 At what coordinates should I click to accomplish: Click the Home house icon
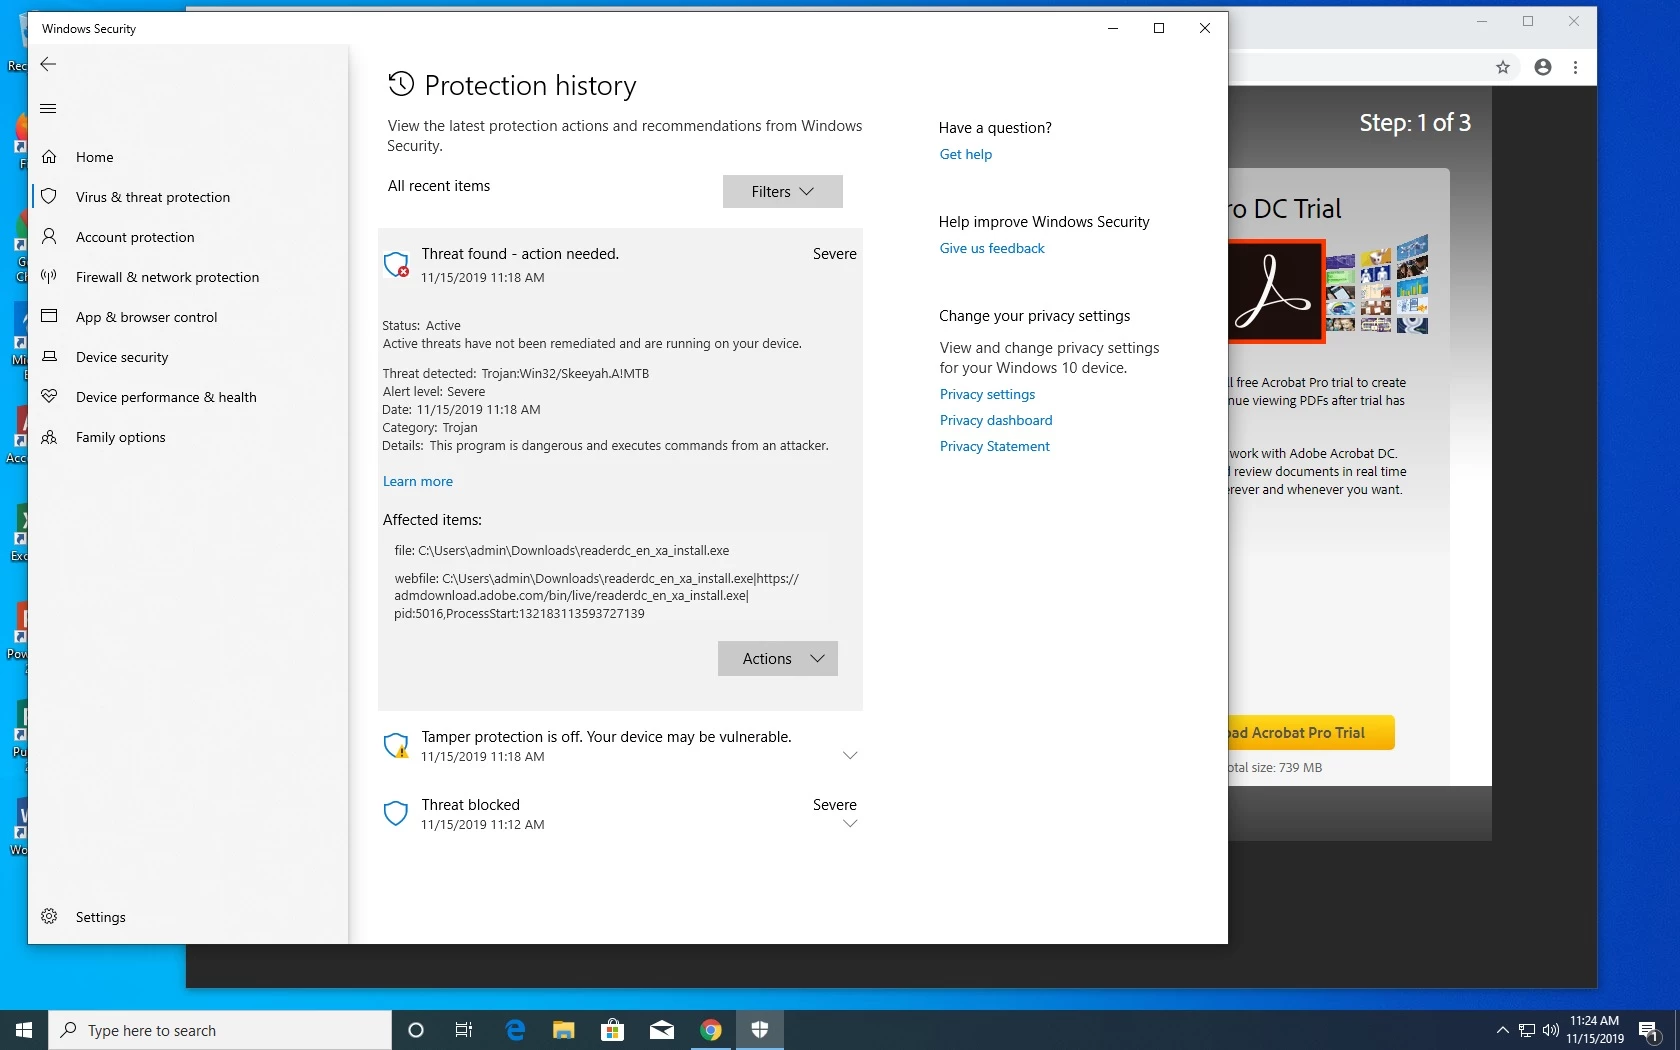coord(49,157)
